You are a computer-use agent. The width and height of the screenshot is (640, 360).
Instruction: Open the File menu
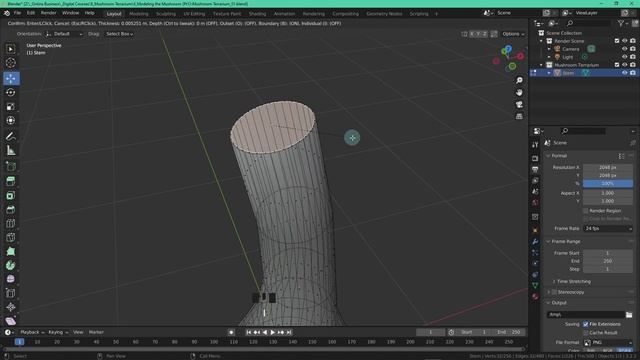tap(18, 13)
